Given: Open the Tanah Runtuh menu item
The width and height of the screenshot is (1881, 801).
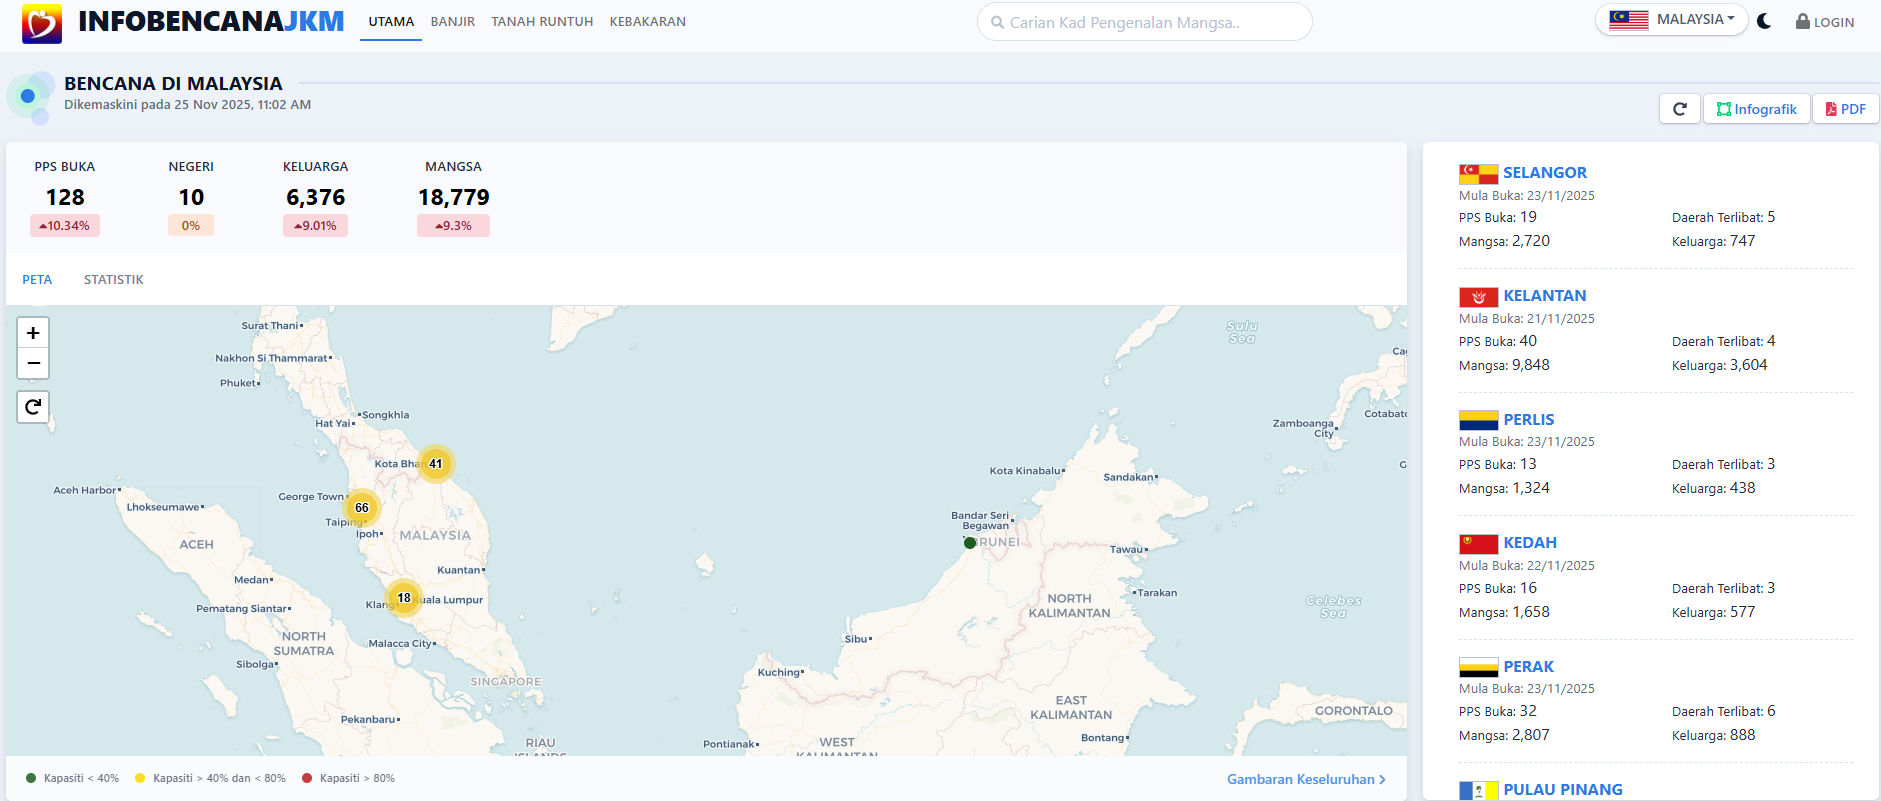Looking at the screenshot, I should pyautogui.click(x=542, y=22).
